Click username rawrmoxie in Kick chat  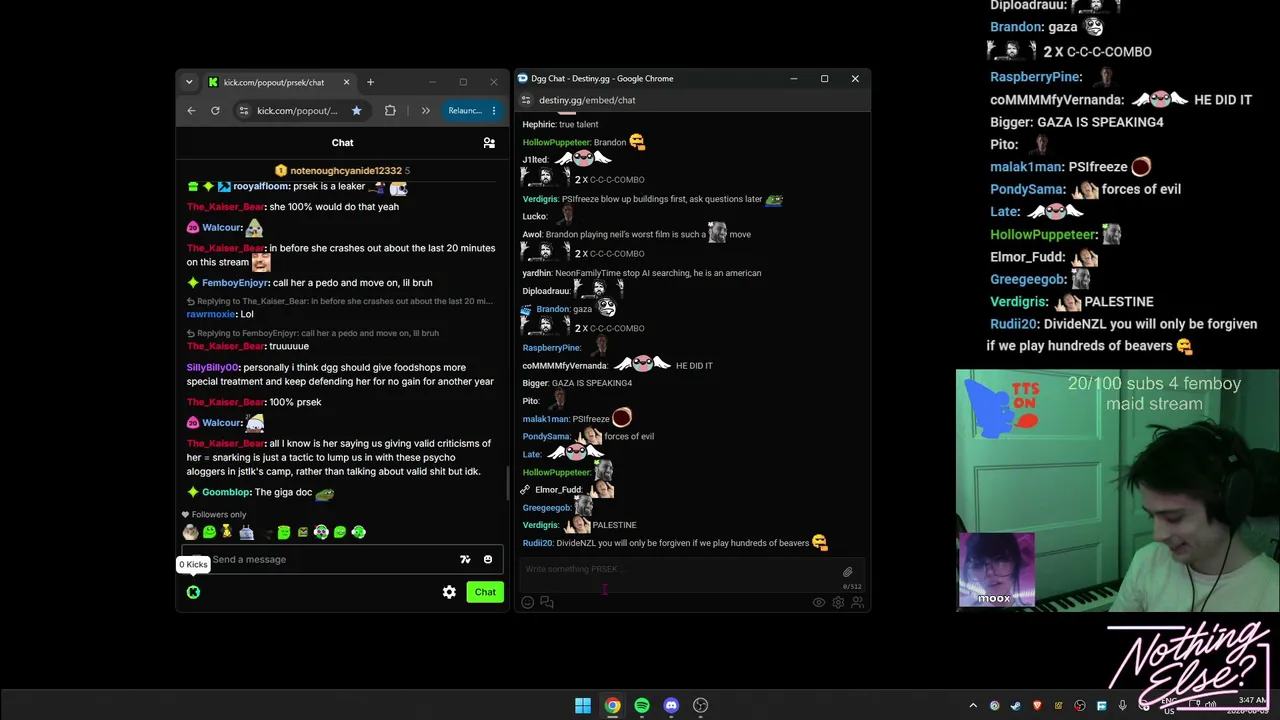pyautogui.click(x=211, y=314)
